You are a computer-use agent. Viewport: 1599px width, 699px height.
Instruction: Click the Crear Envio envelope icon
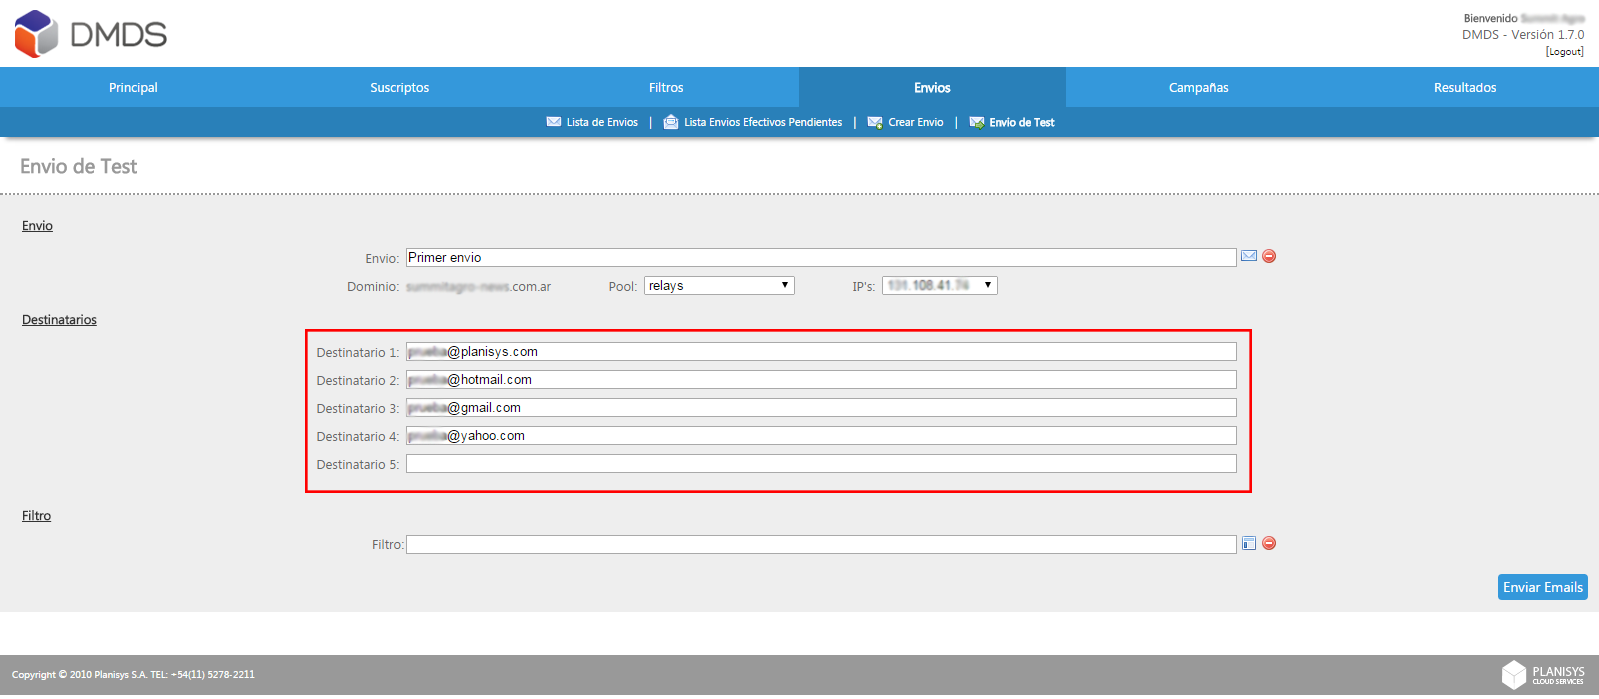875,122
